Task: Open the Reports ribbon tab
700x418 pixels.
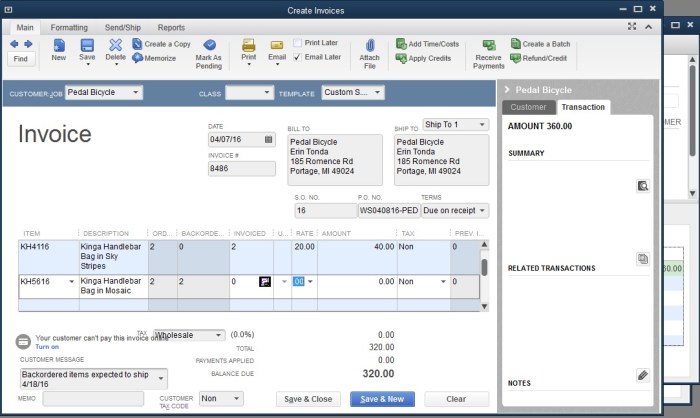Action: [171, 28]
